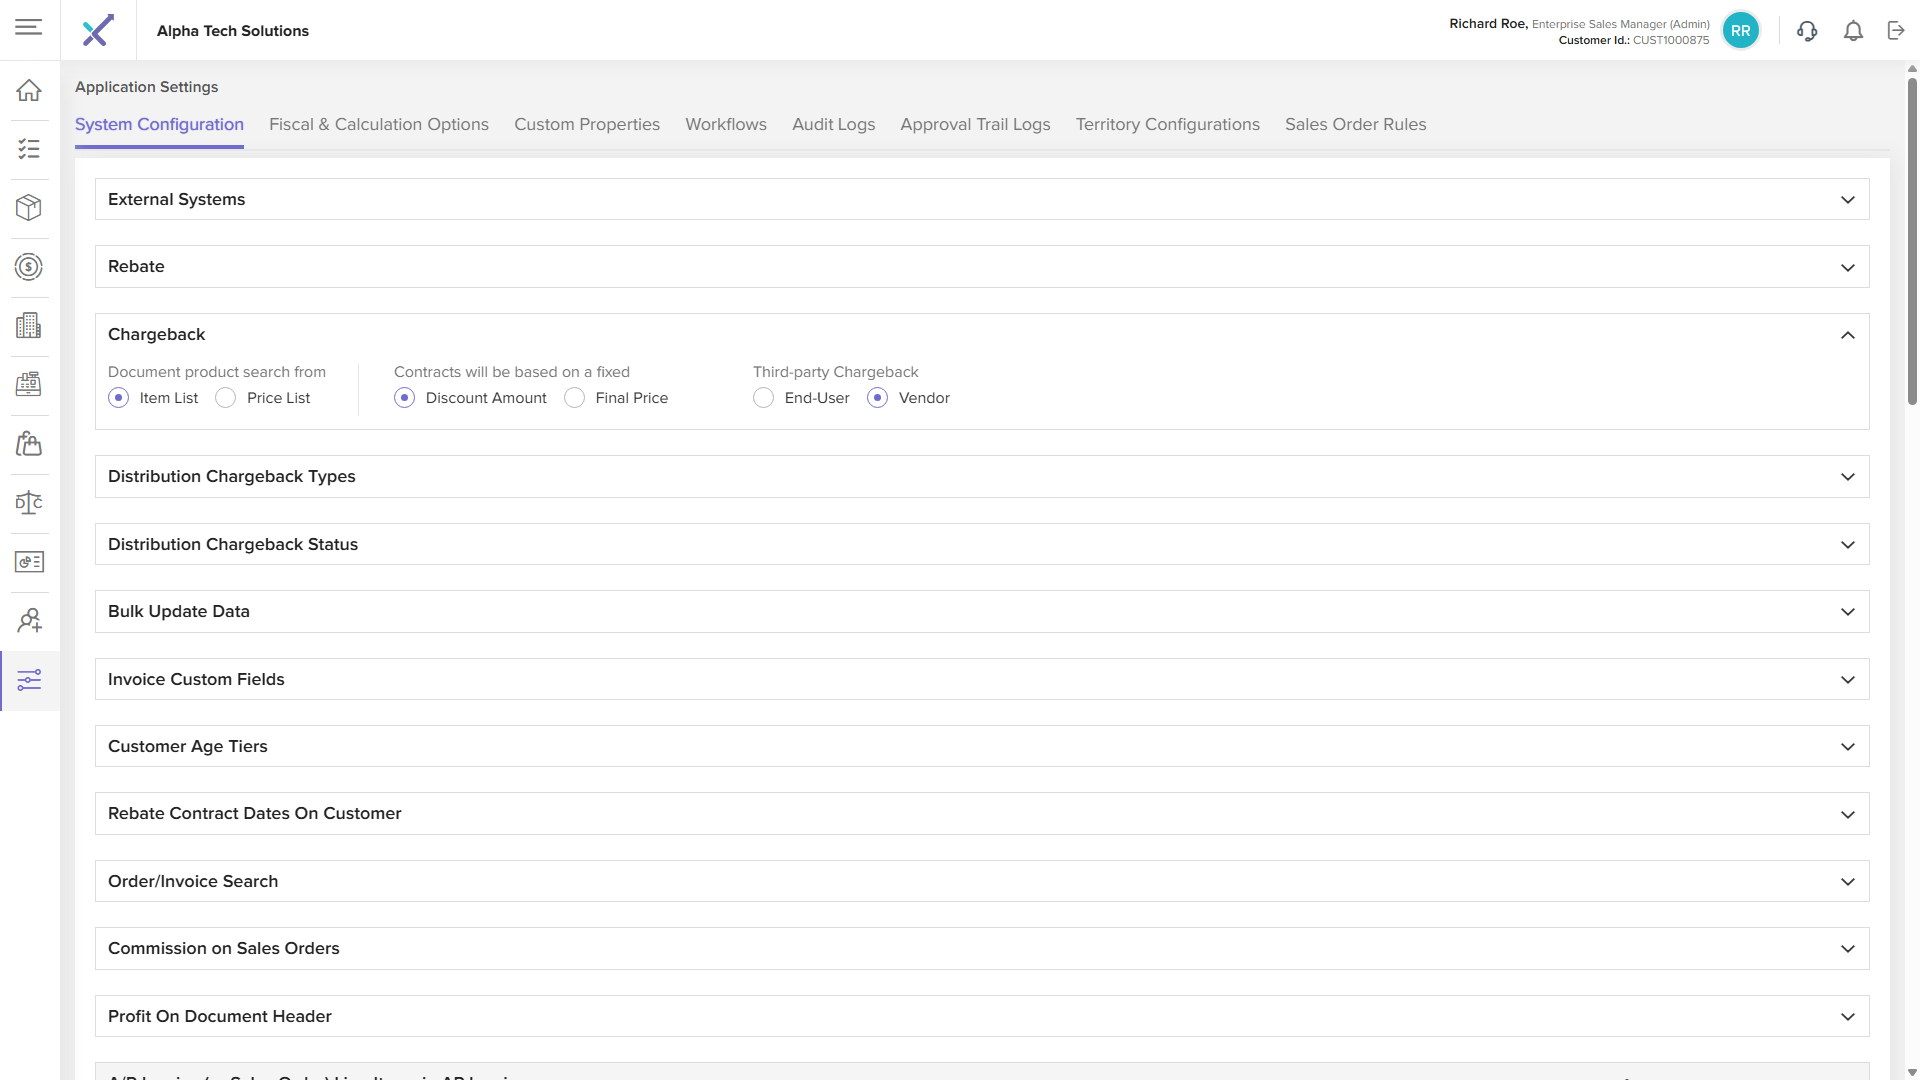Choose Final Price radio option

click(575, 398)
